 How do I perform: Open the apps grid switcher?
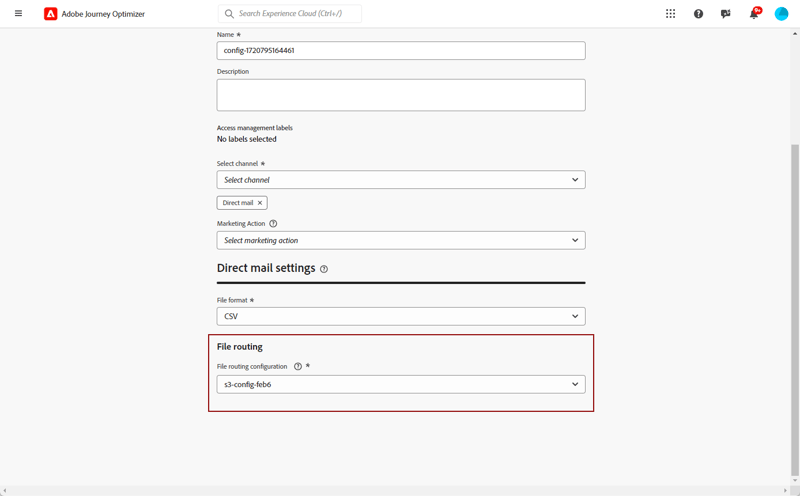(670, 14)
